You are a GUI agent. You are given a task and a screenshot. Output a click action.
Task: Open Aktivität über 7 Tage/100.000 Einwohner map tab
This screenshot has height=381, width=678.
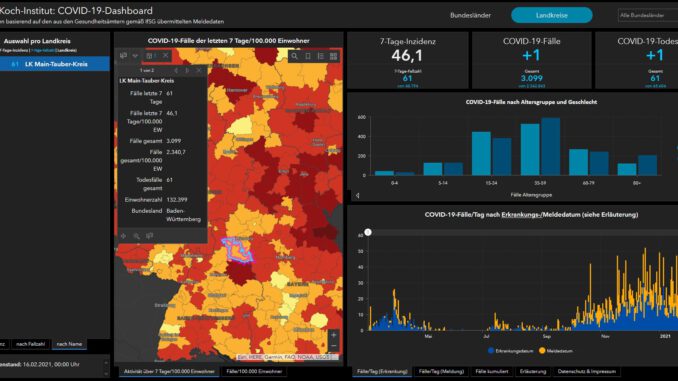pos(169,371)
